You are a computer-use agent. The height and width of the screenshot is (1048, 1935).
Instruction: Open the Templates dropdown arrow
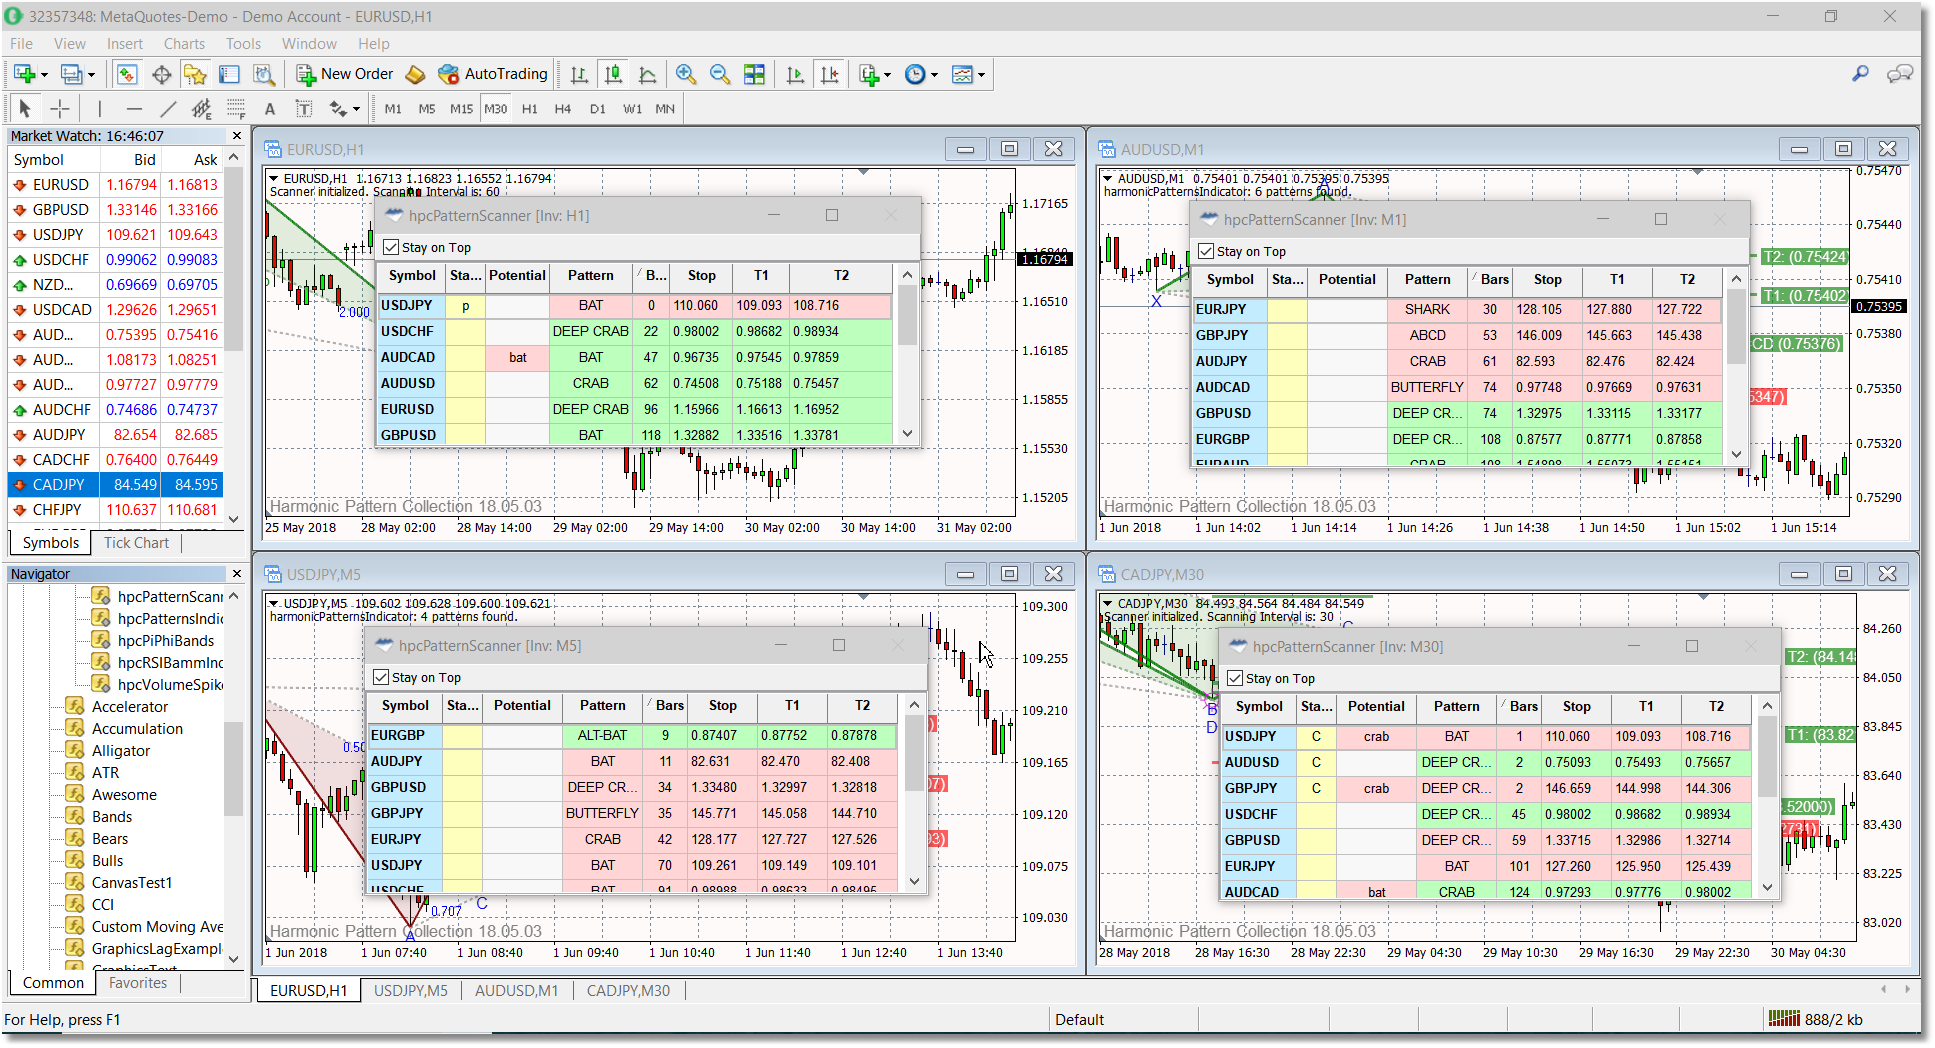pos(982,75)
